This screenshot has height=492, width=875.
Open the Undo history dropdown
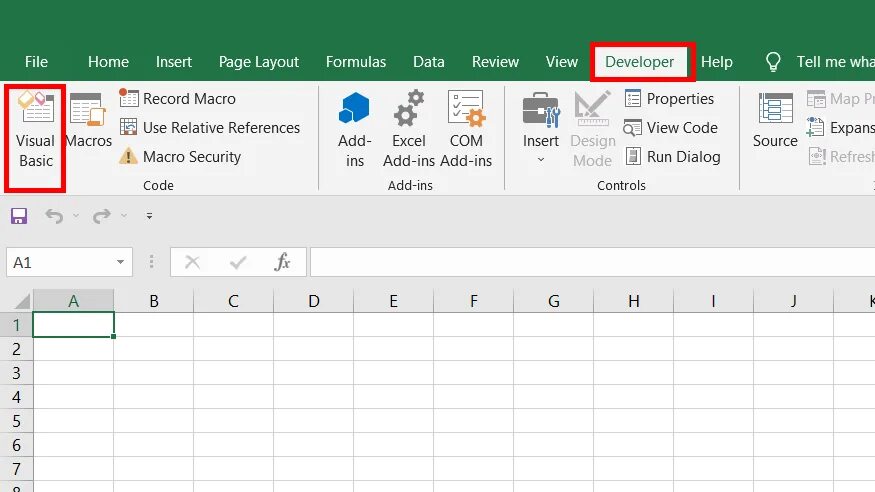(76, 216)
